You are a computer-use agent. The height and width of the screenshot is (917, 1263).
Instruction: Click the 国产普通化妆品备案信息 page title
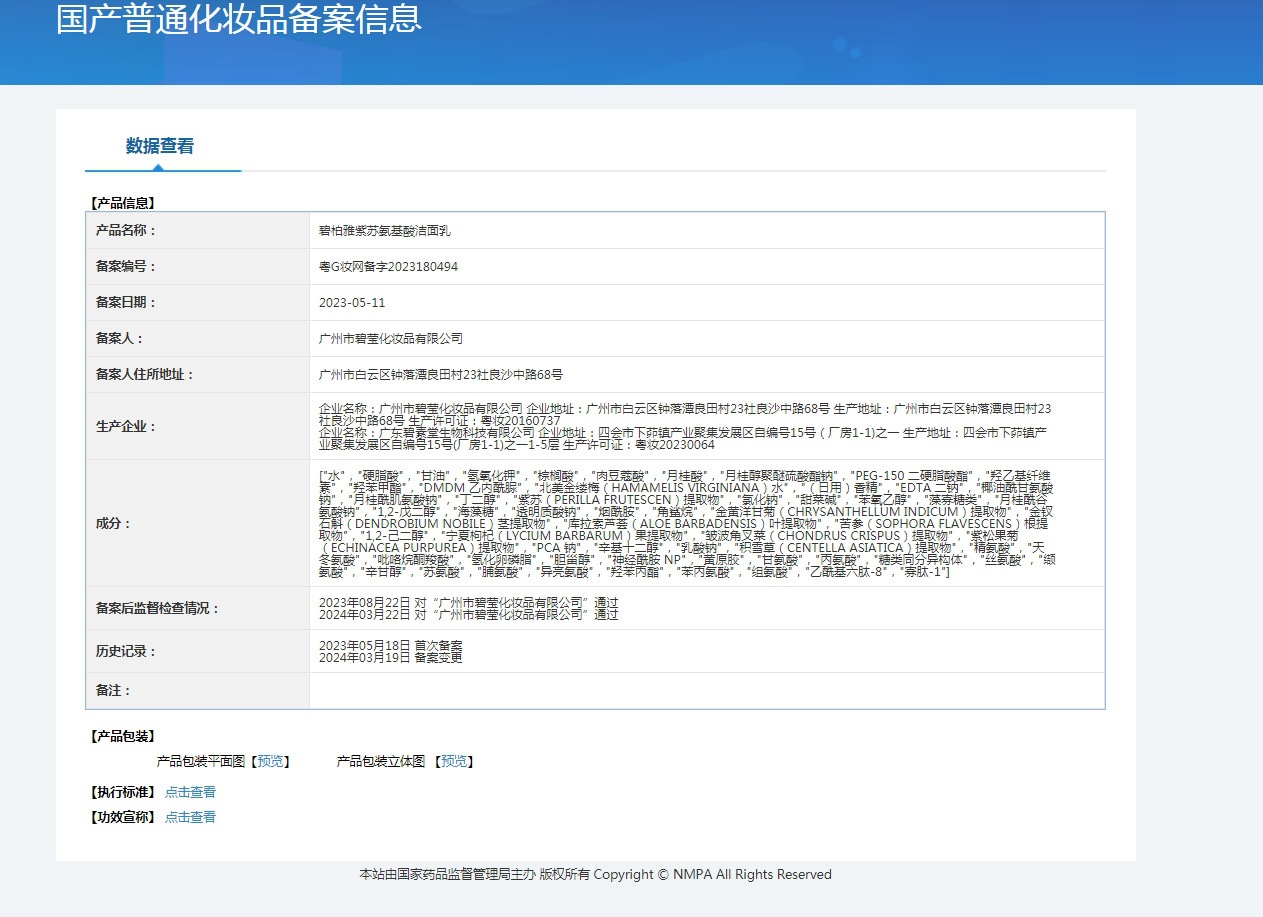tap(238, 19)
